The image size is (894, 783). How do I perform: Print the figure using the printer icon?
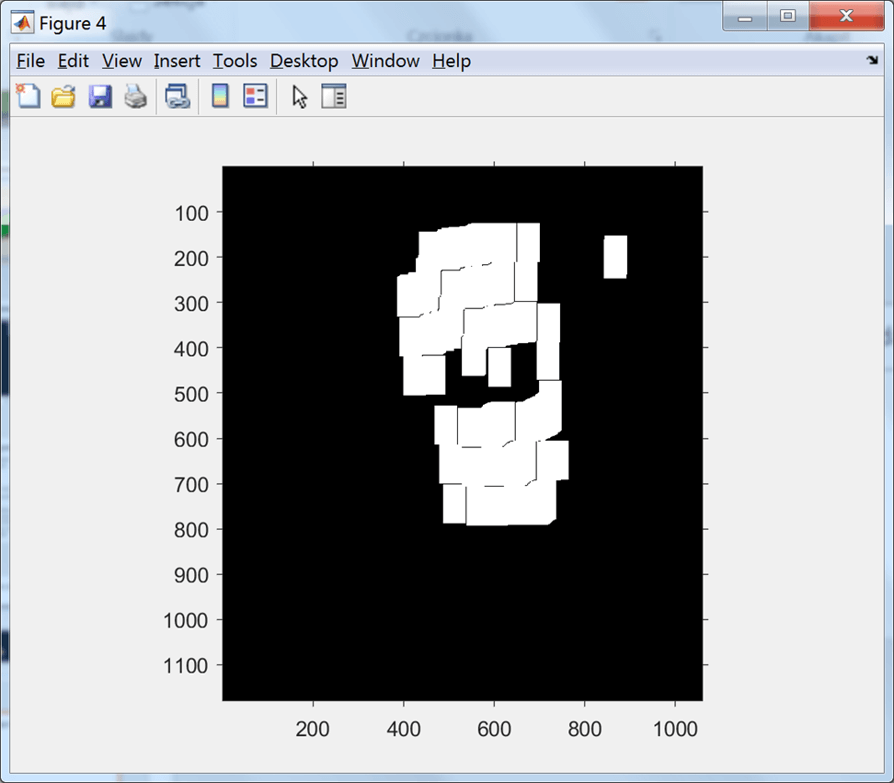(x=136, y=96)
